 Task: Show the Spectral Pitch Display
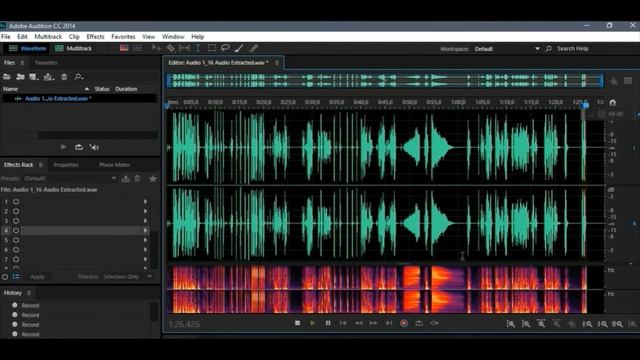click(138, 48)
